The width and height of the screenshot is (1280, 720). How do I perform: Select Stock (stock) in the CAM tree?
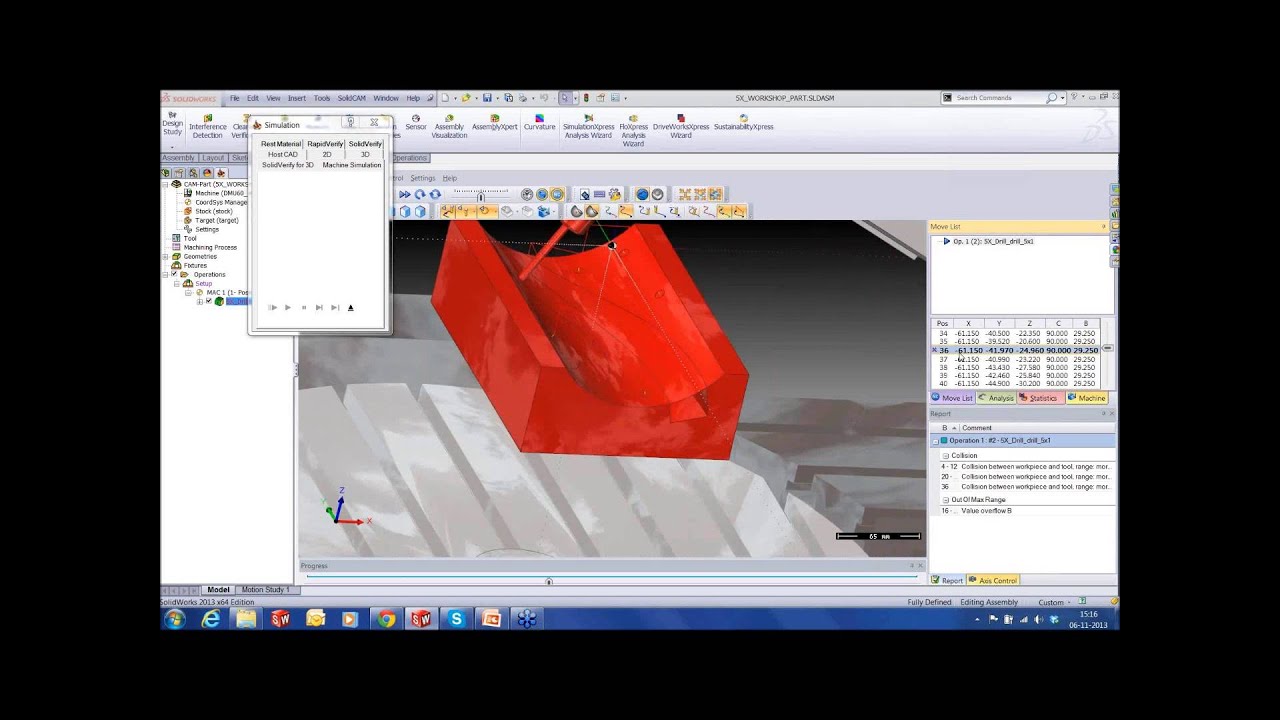213,211
